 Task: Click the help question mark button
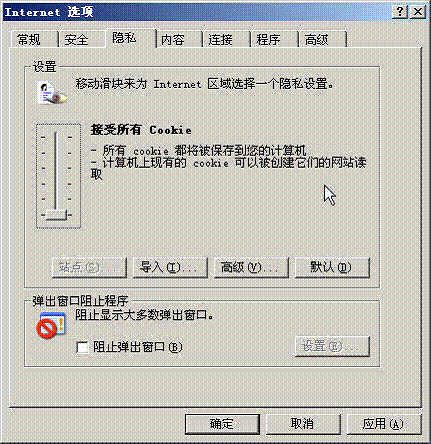pyautogui.click(x=399, y=12)
